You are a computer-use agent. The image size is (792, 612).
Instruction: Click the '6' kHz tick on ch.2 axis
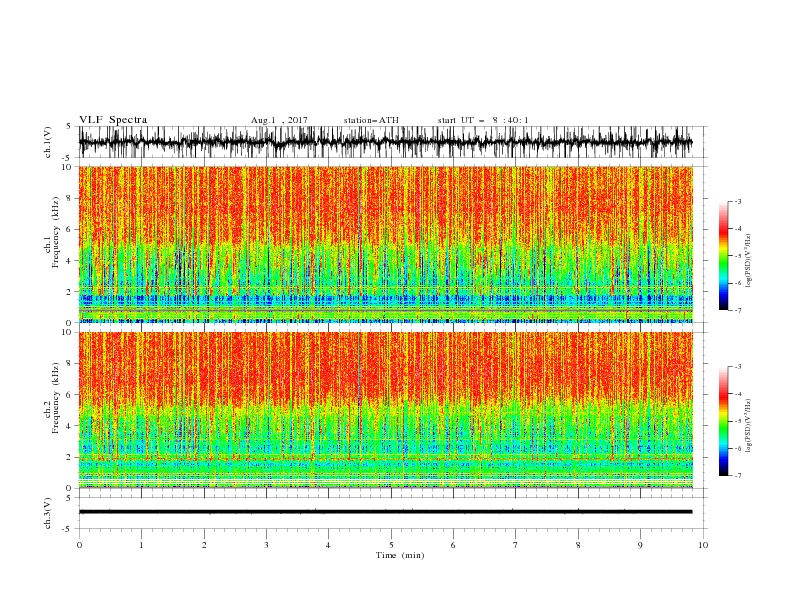(70, 395)
